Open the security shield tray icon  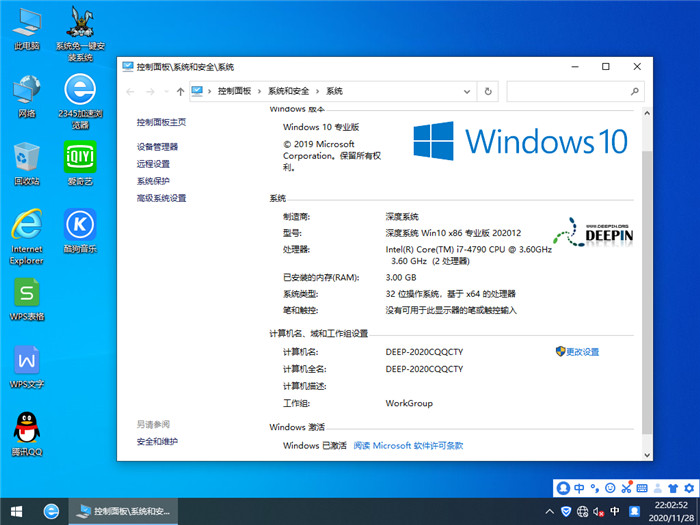click(566, 511)
